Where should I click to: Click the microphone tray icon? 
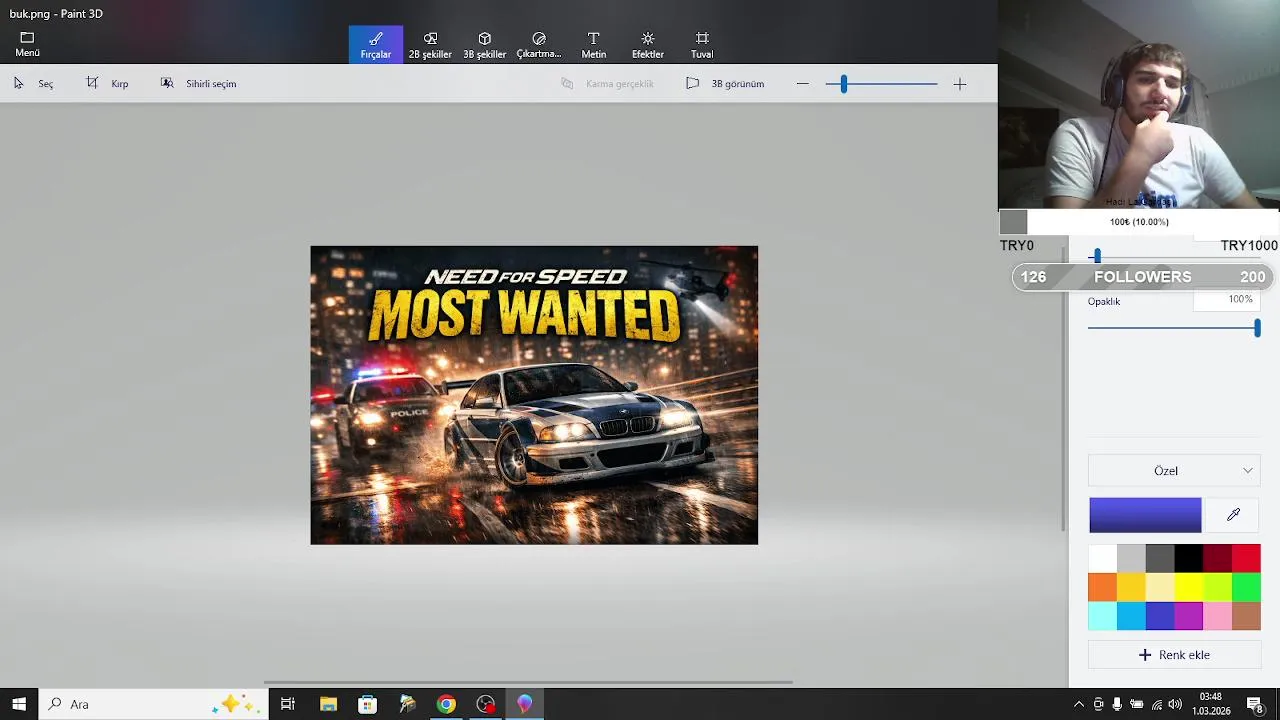pyautogui.click(x=1117, y=704)
